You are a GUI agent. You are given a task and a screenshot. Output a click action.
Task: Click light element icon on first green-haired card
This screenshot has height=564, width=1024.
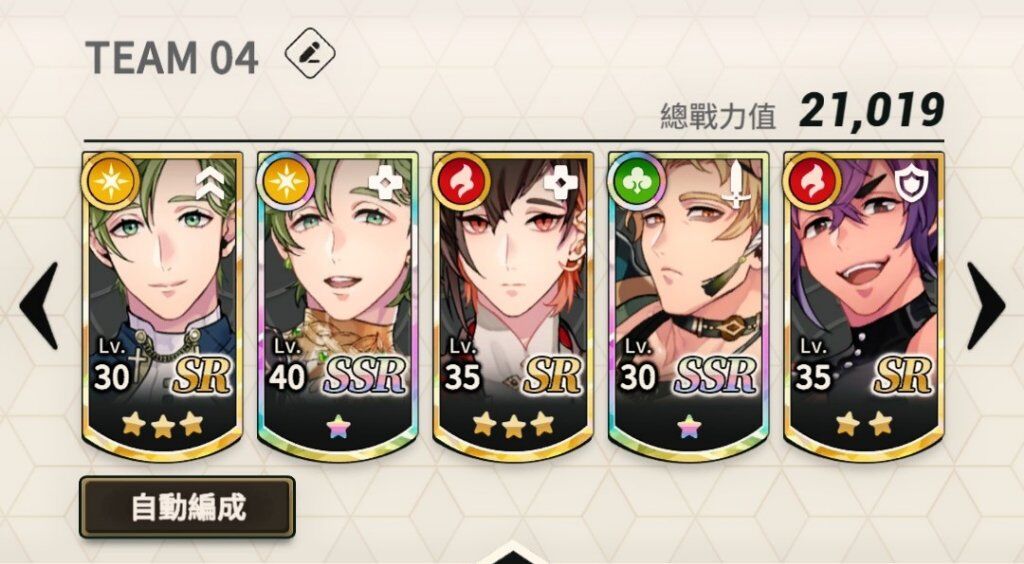pyautogui.click(x=112, y=181)
